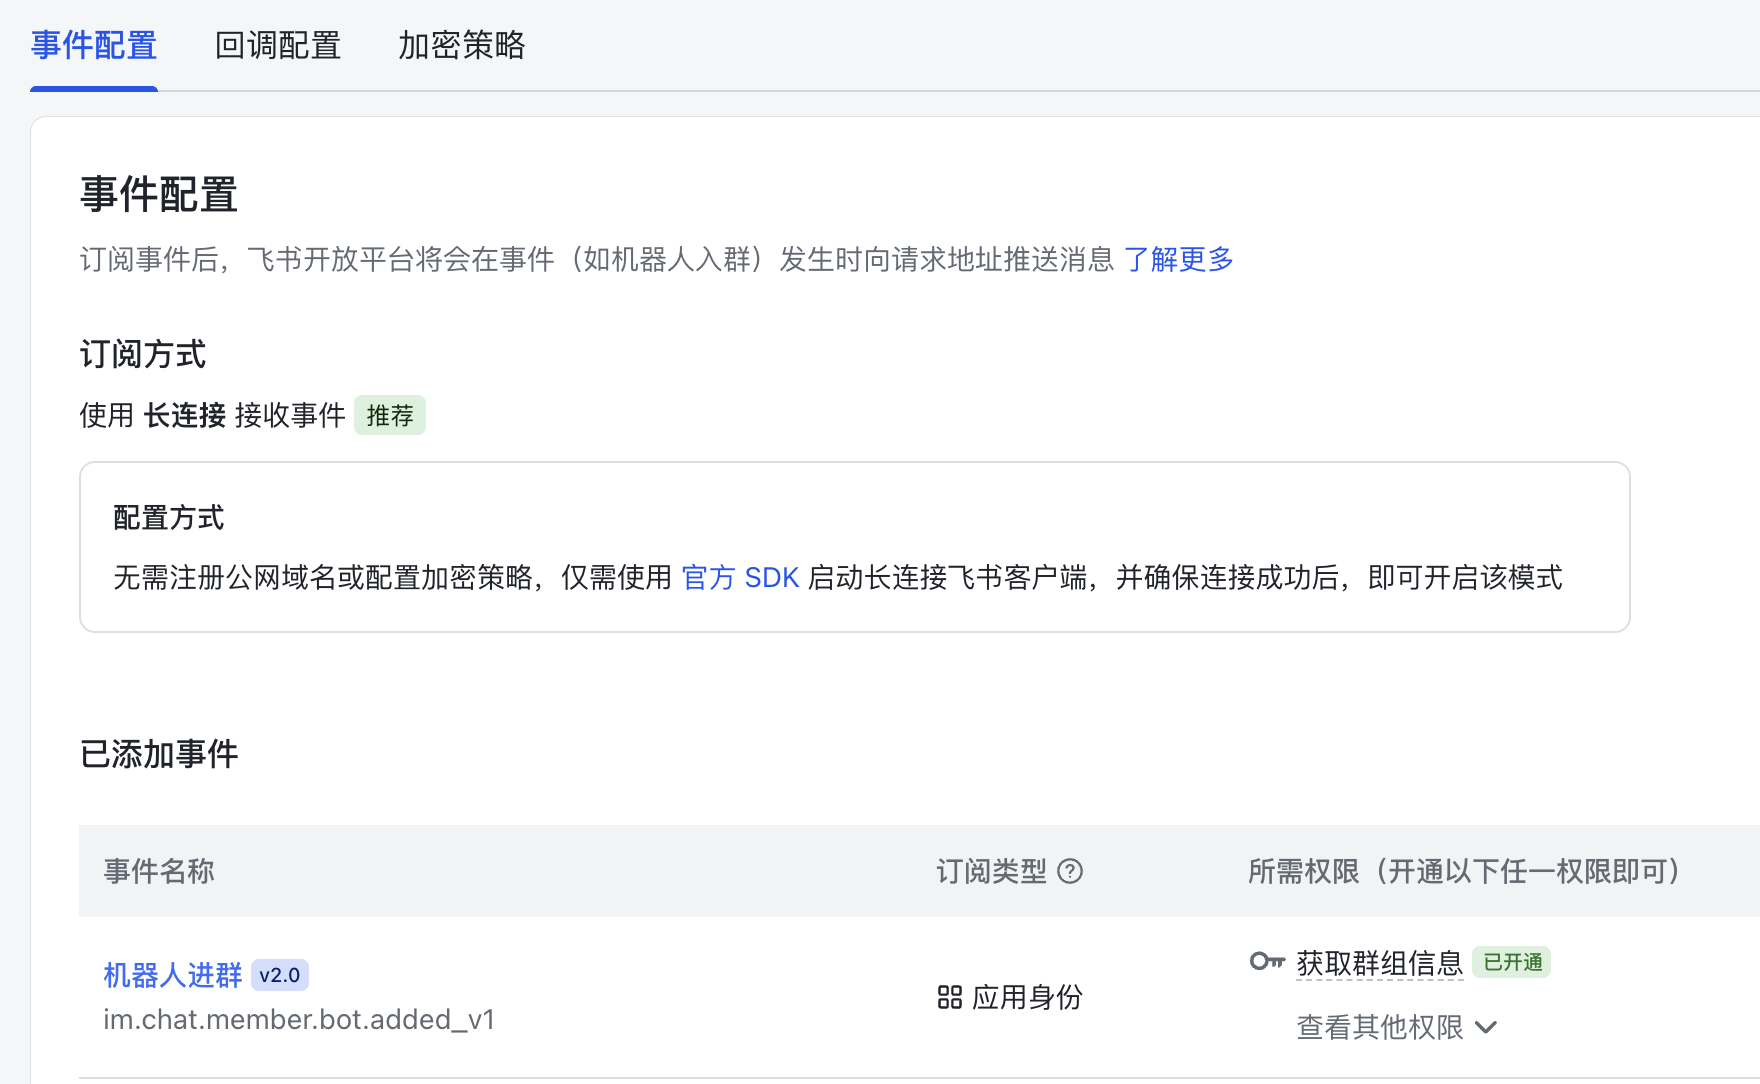Click the 已添加事件 section heading

coord(159,754)
